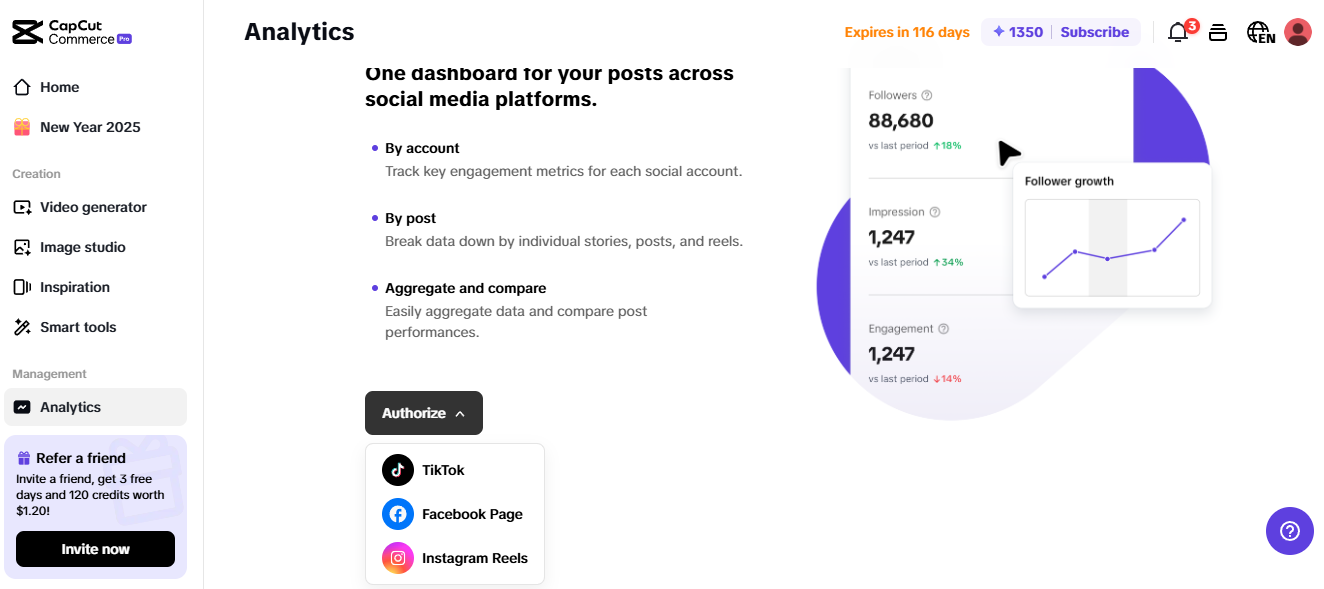Open the help question mark button
Viewport: 1324px width, 589px height.
tap(1290, 531)
